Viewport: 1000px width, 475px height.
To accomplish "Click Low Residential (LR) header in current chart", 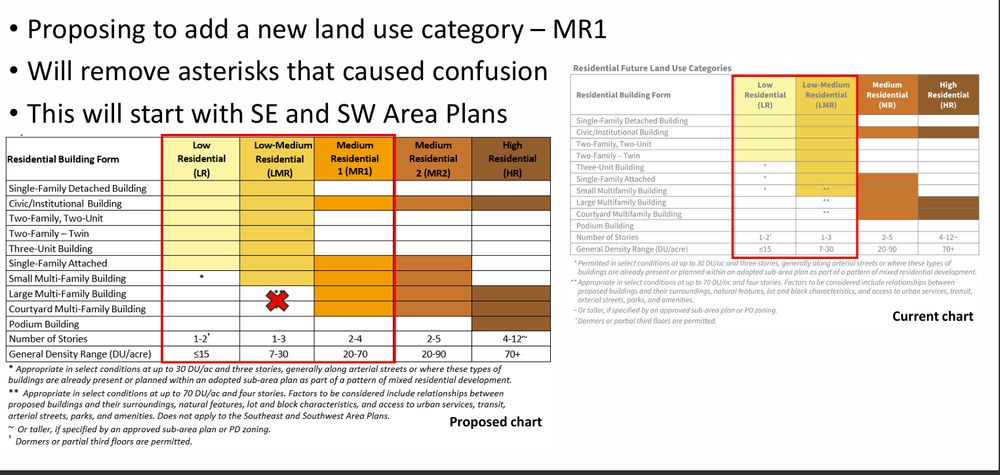I will click(764, 93).
